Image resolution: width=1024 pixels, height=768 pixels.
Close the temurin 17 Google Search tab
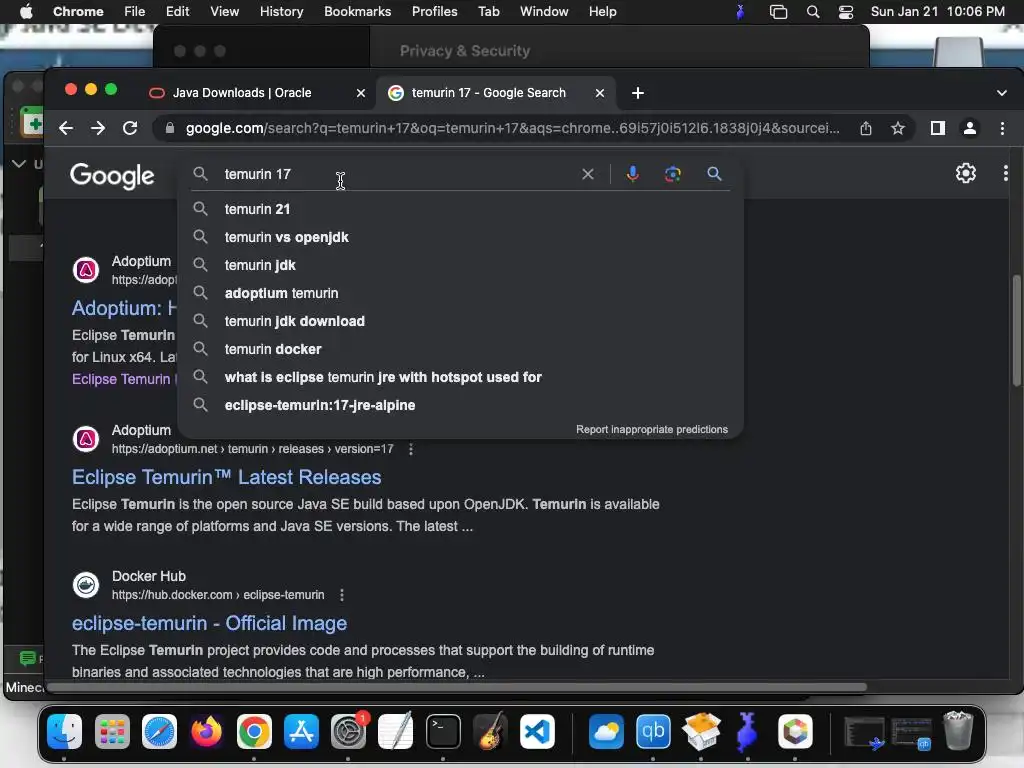(600, 93)
